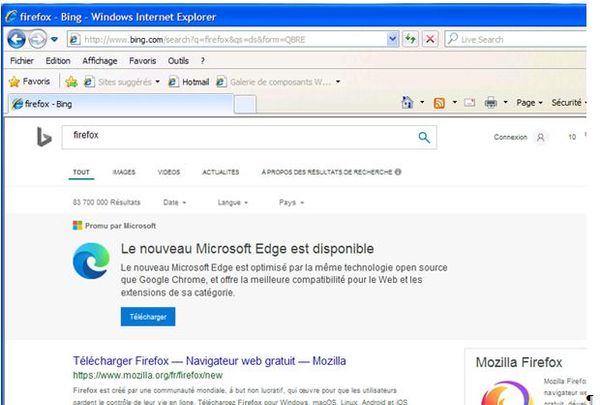Open Télécharger Firefox — Navigateur web gratuit result

(209, 361)
